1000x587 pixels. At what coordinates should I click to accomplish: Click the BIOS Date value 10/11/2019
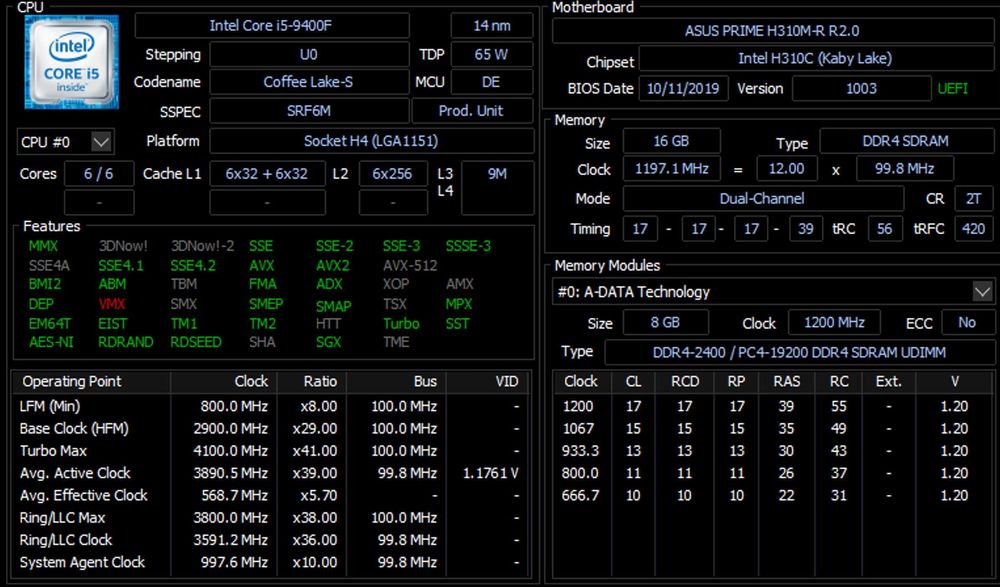(x=683, y=88)
